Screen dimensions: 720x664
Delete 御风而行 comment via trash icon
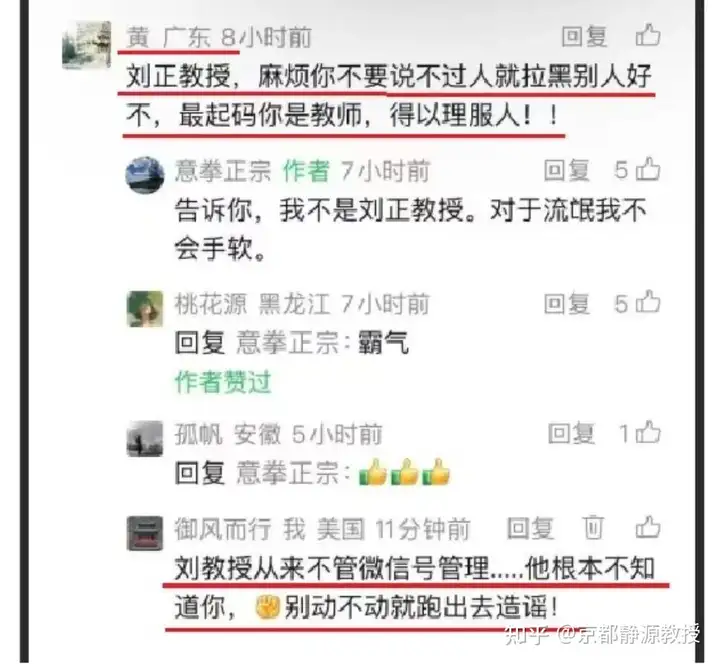[593, 528]
